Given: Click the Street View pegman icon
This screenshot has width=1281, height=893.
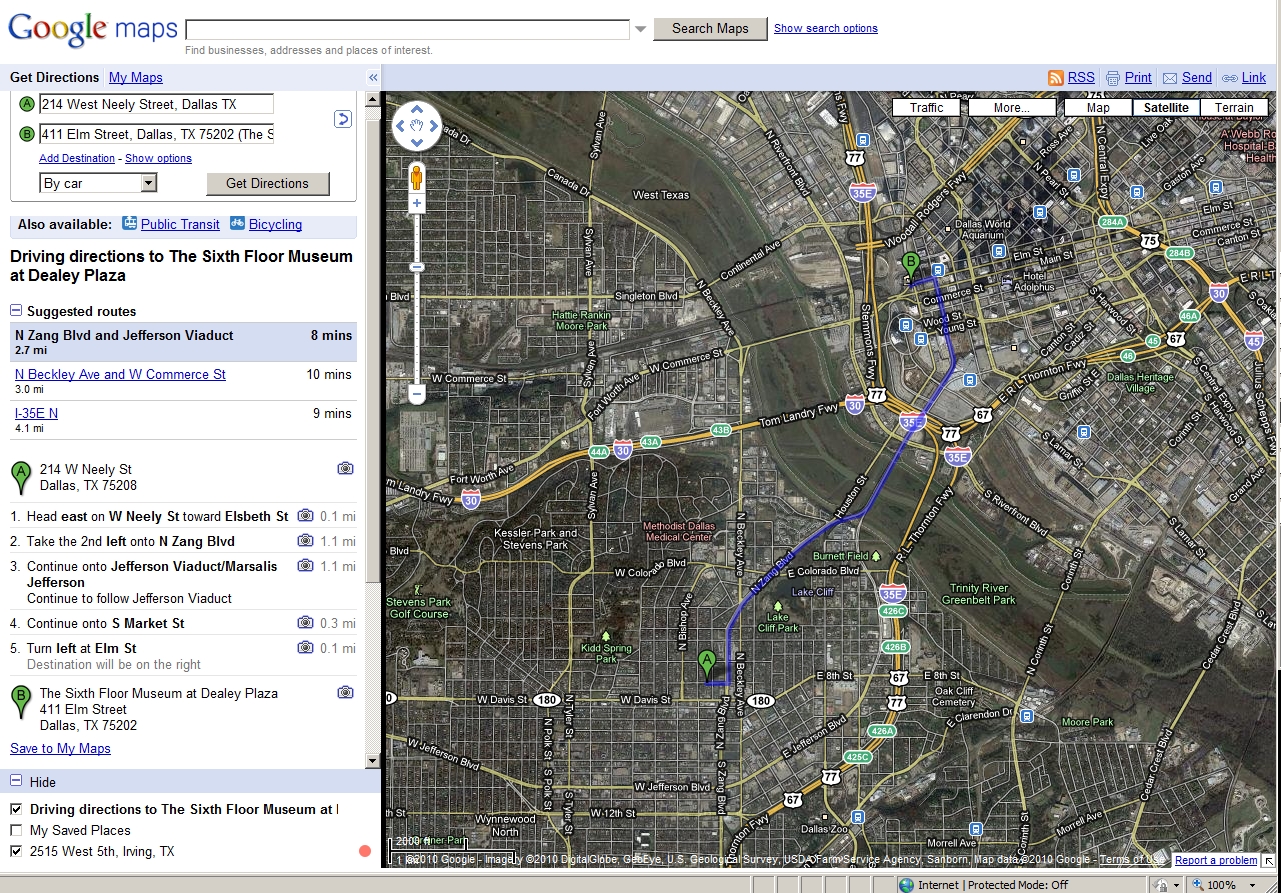Looking at the screenshot, I should click(417, 178).
